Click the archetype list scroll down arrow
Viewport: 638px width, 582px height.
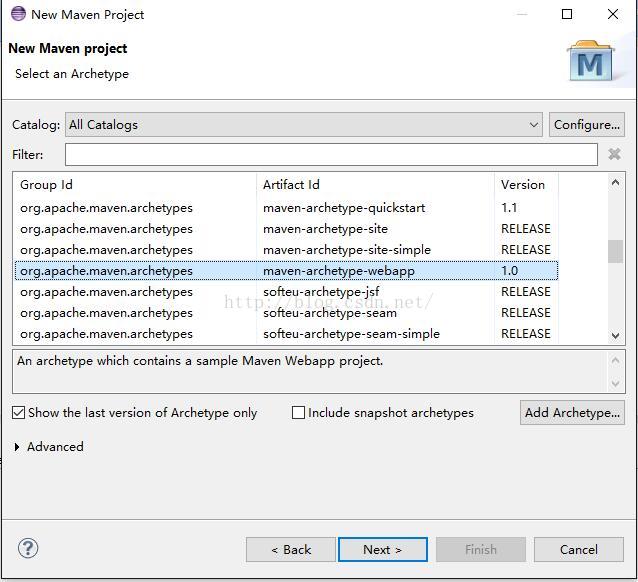(615, 336)
